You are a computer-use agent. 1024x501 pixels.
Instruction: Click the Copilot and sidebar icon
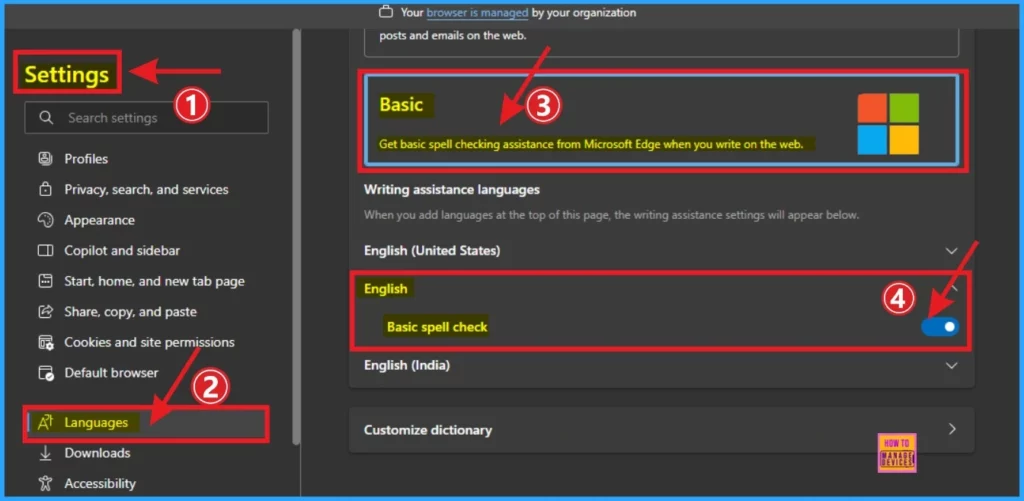point(45,251)
